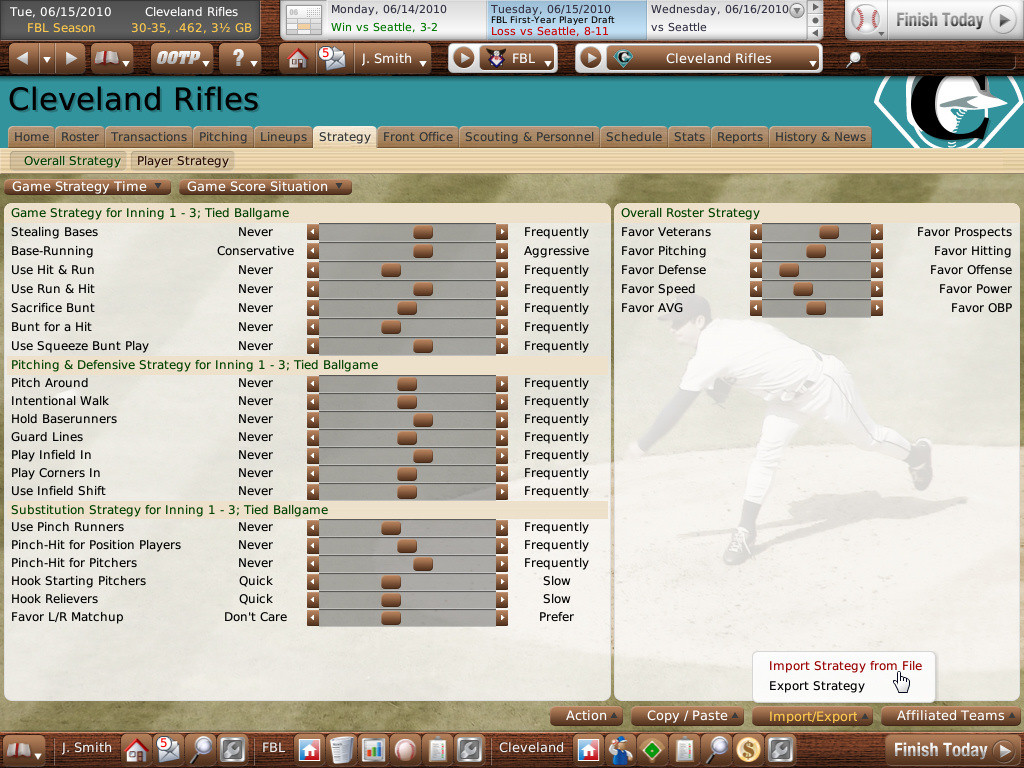Open the Cleveland ballpark diamond icon in taskbar
The image size is (1024, 768).
pos(650,748)
